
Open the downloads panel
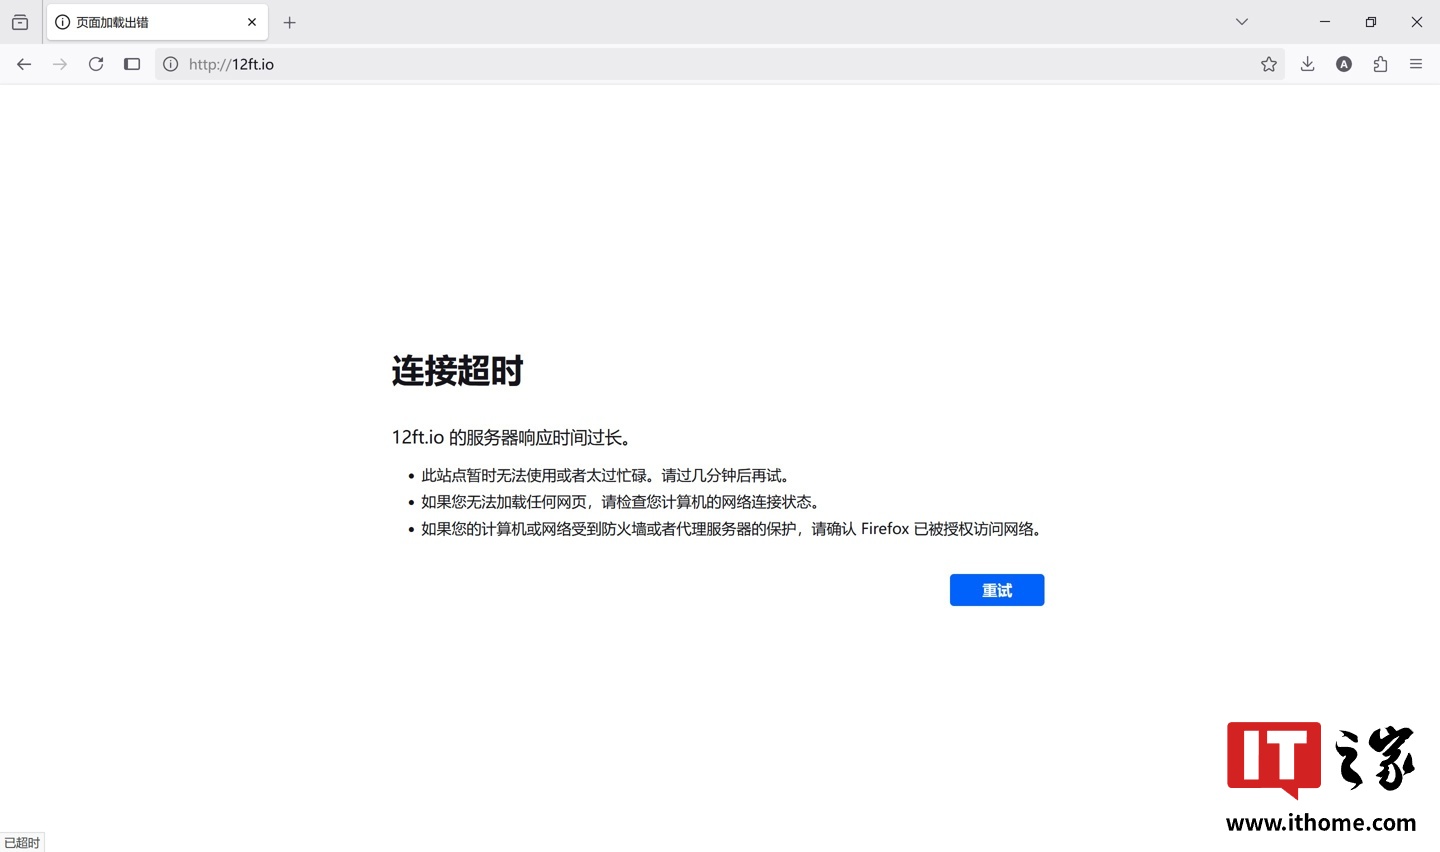[1307, 64]
